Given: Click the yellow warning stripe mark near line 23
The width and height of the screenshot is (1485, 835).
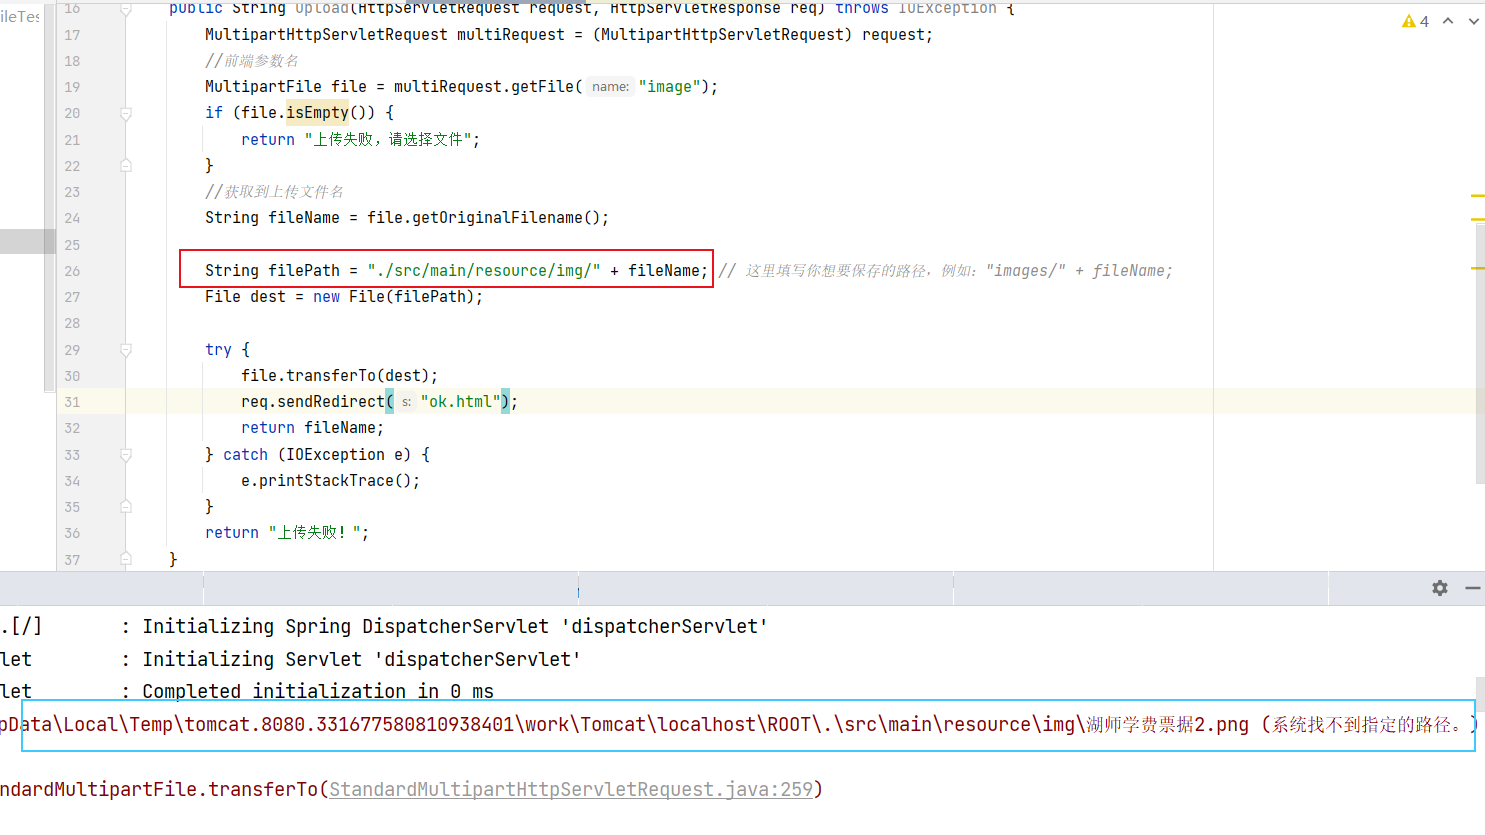Looking at the screenshot, I should pos(1477,195).
